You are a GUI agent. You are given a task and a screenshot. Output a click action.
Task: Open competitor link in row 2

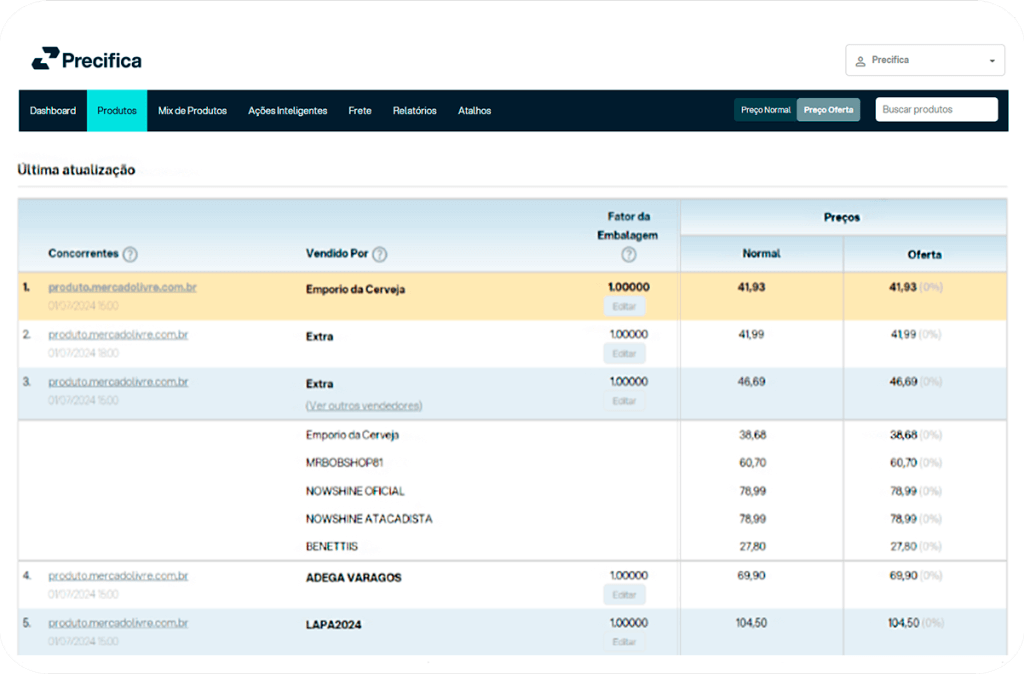pyautogui.click(x=118, y=334)
